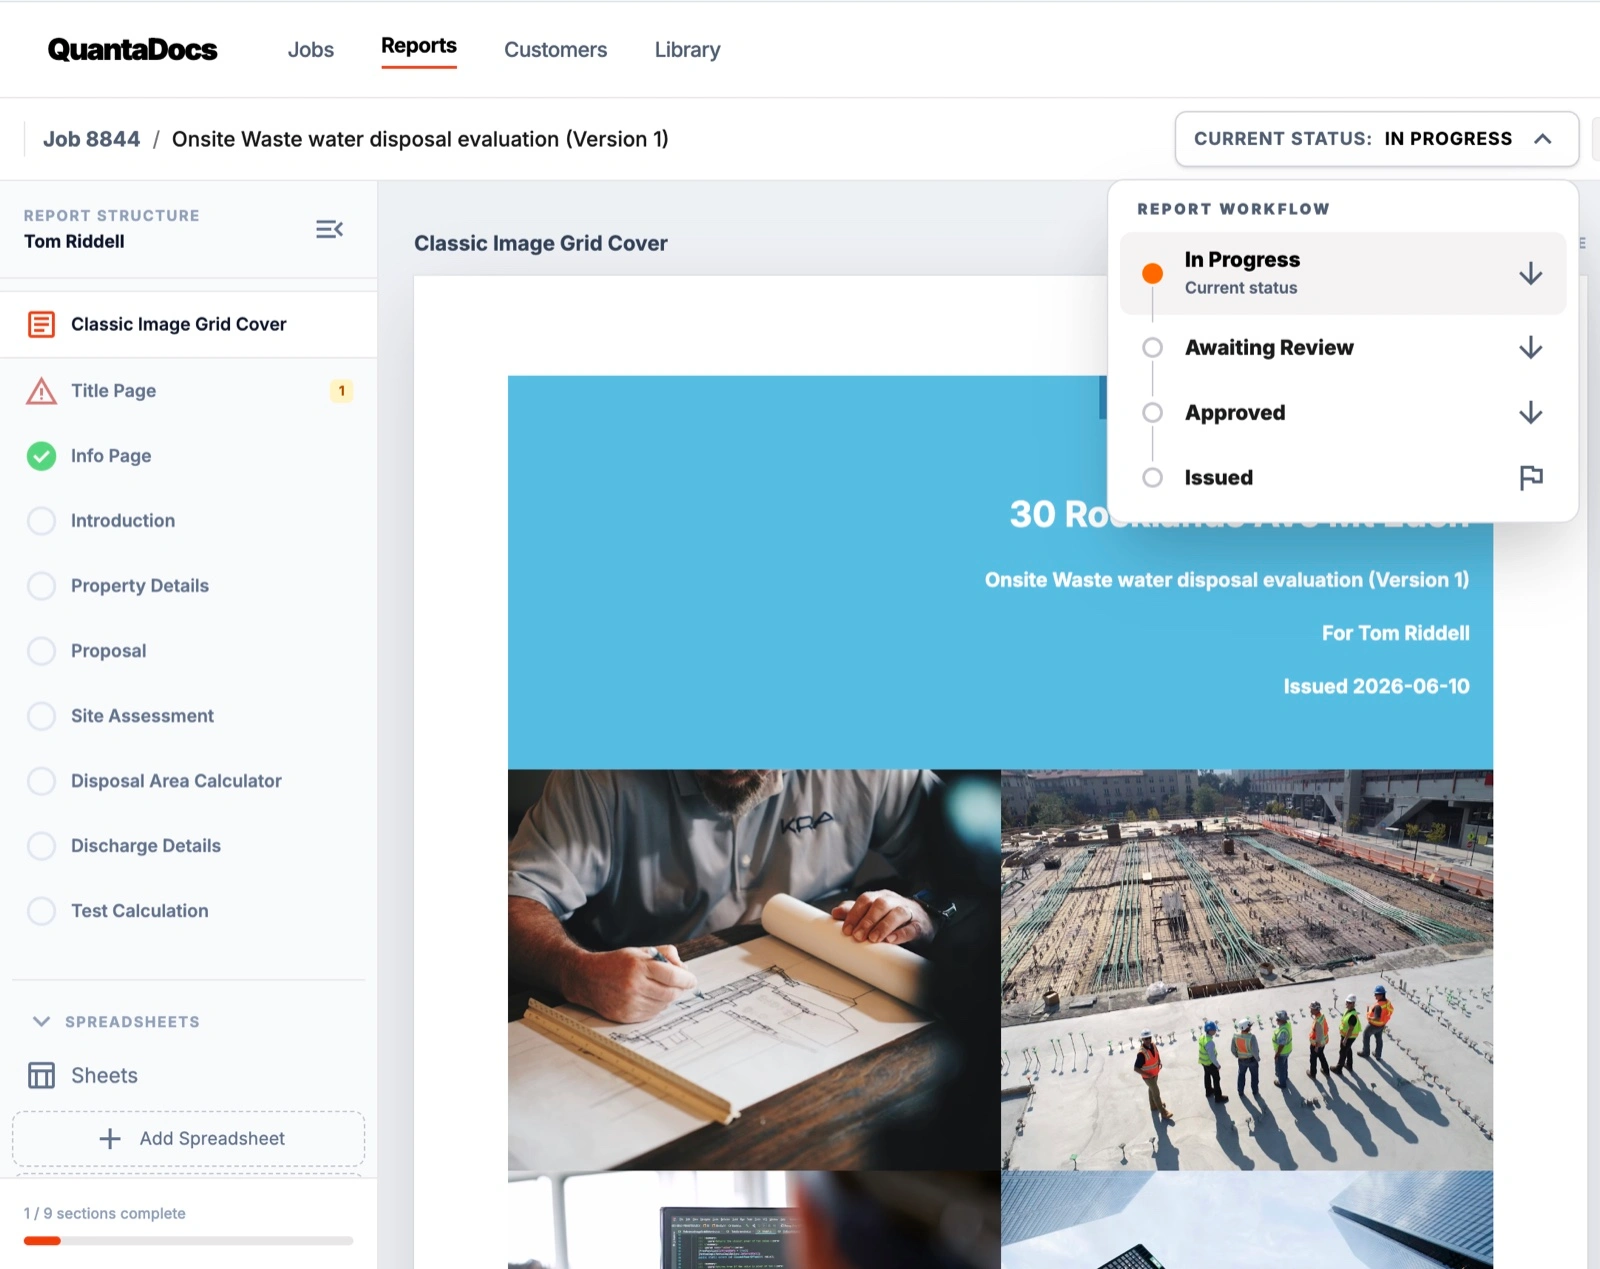The image size is (1600, 1269).
Task: Click the cover subtitle 'Onsite Waste water disposal evaluation'
Action: coord(1227,580)
